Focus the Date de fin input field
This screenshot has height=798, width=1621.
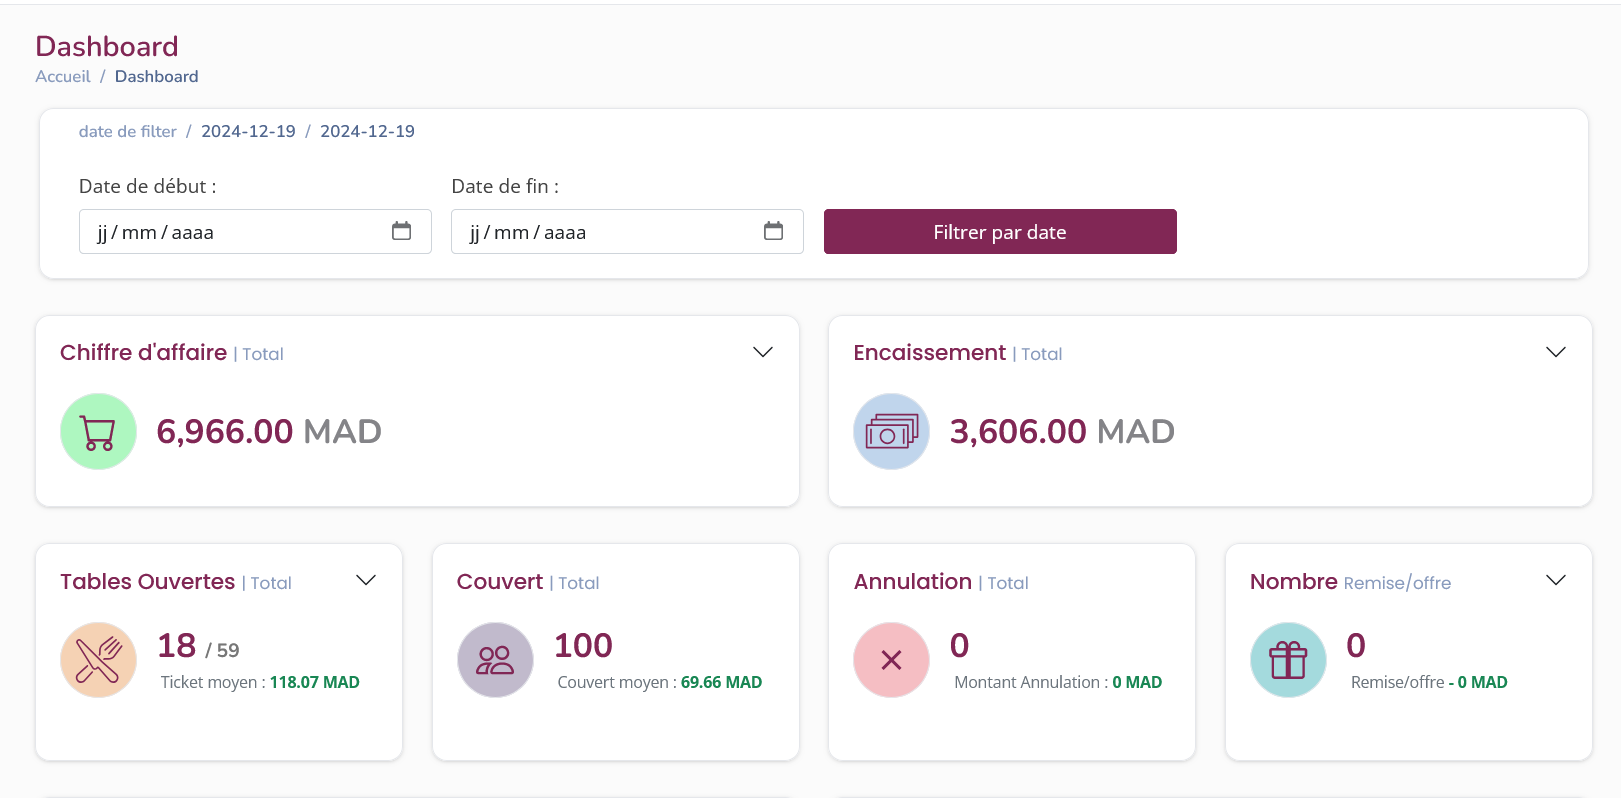tap(627, 231)
